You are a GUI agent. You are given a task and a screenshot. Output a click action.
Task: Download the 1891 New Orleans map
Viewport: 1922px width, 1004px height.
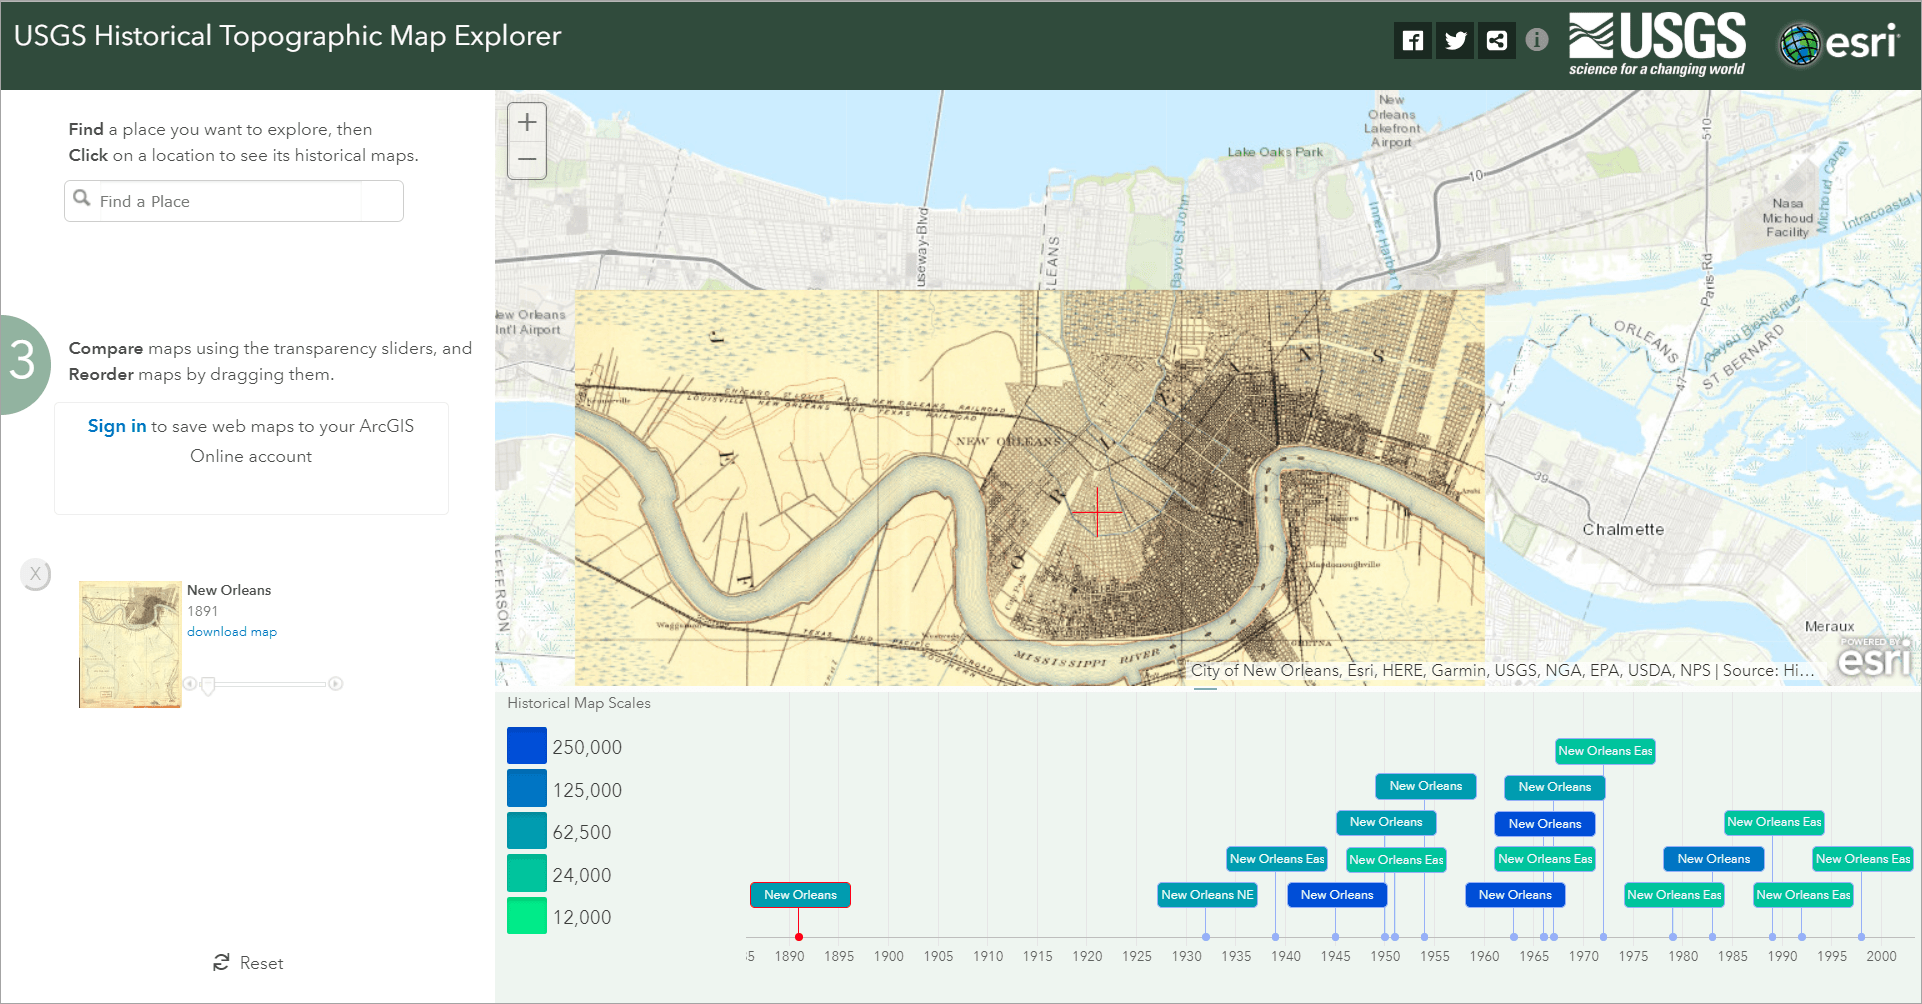click(x=231, y=631)
